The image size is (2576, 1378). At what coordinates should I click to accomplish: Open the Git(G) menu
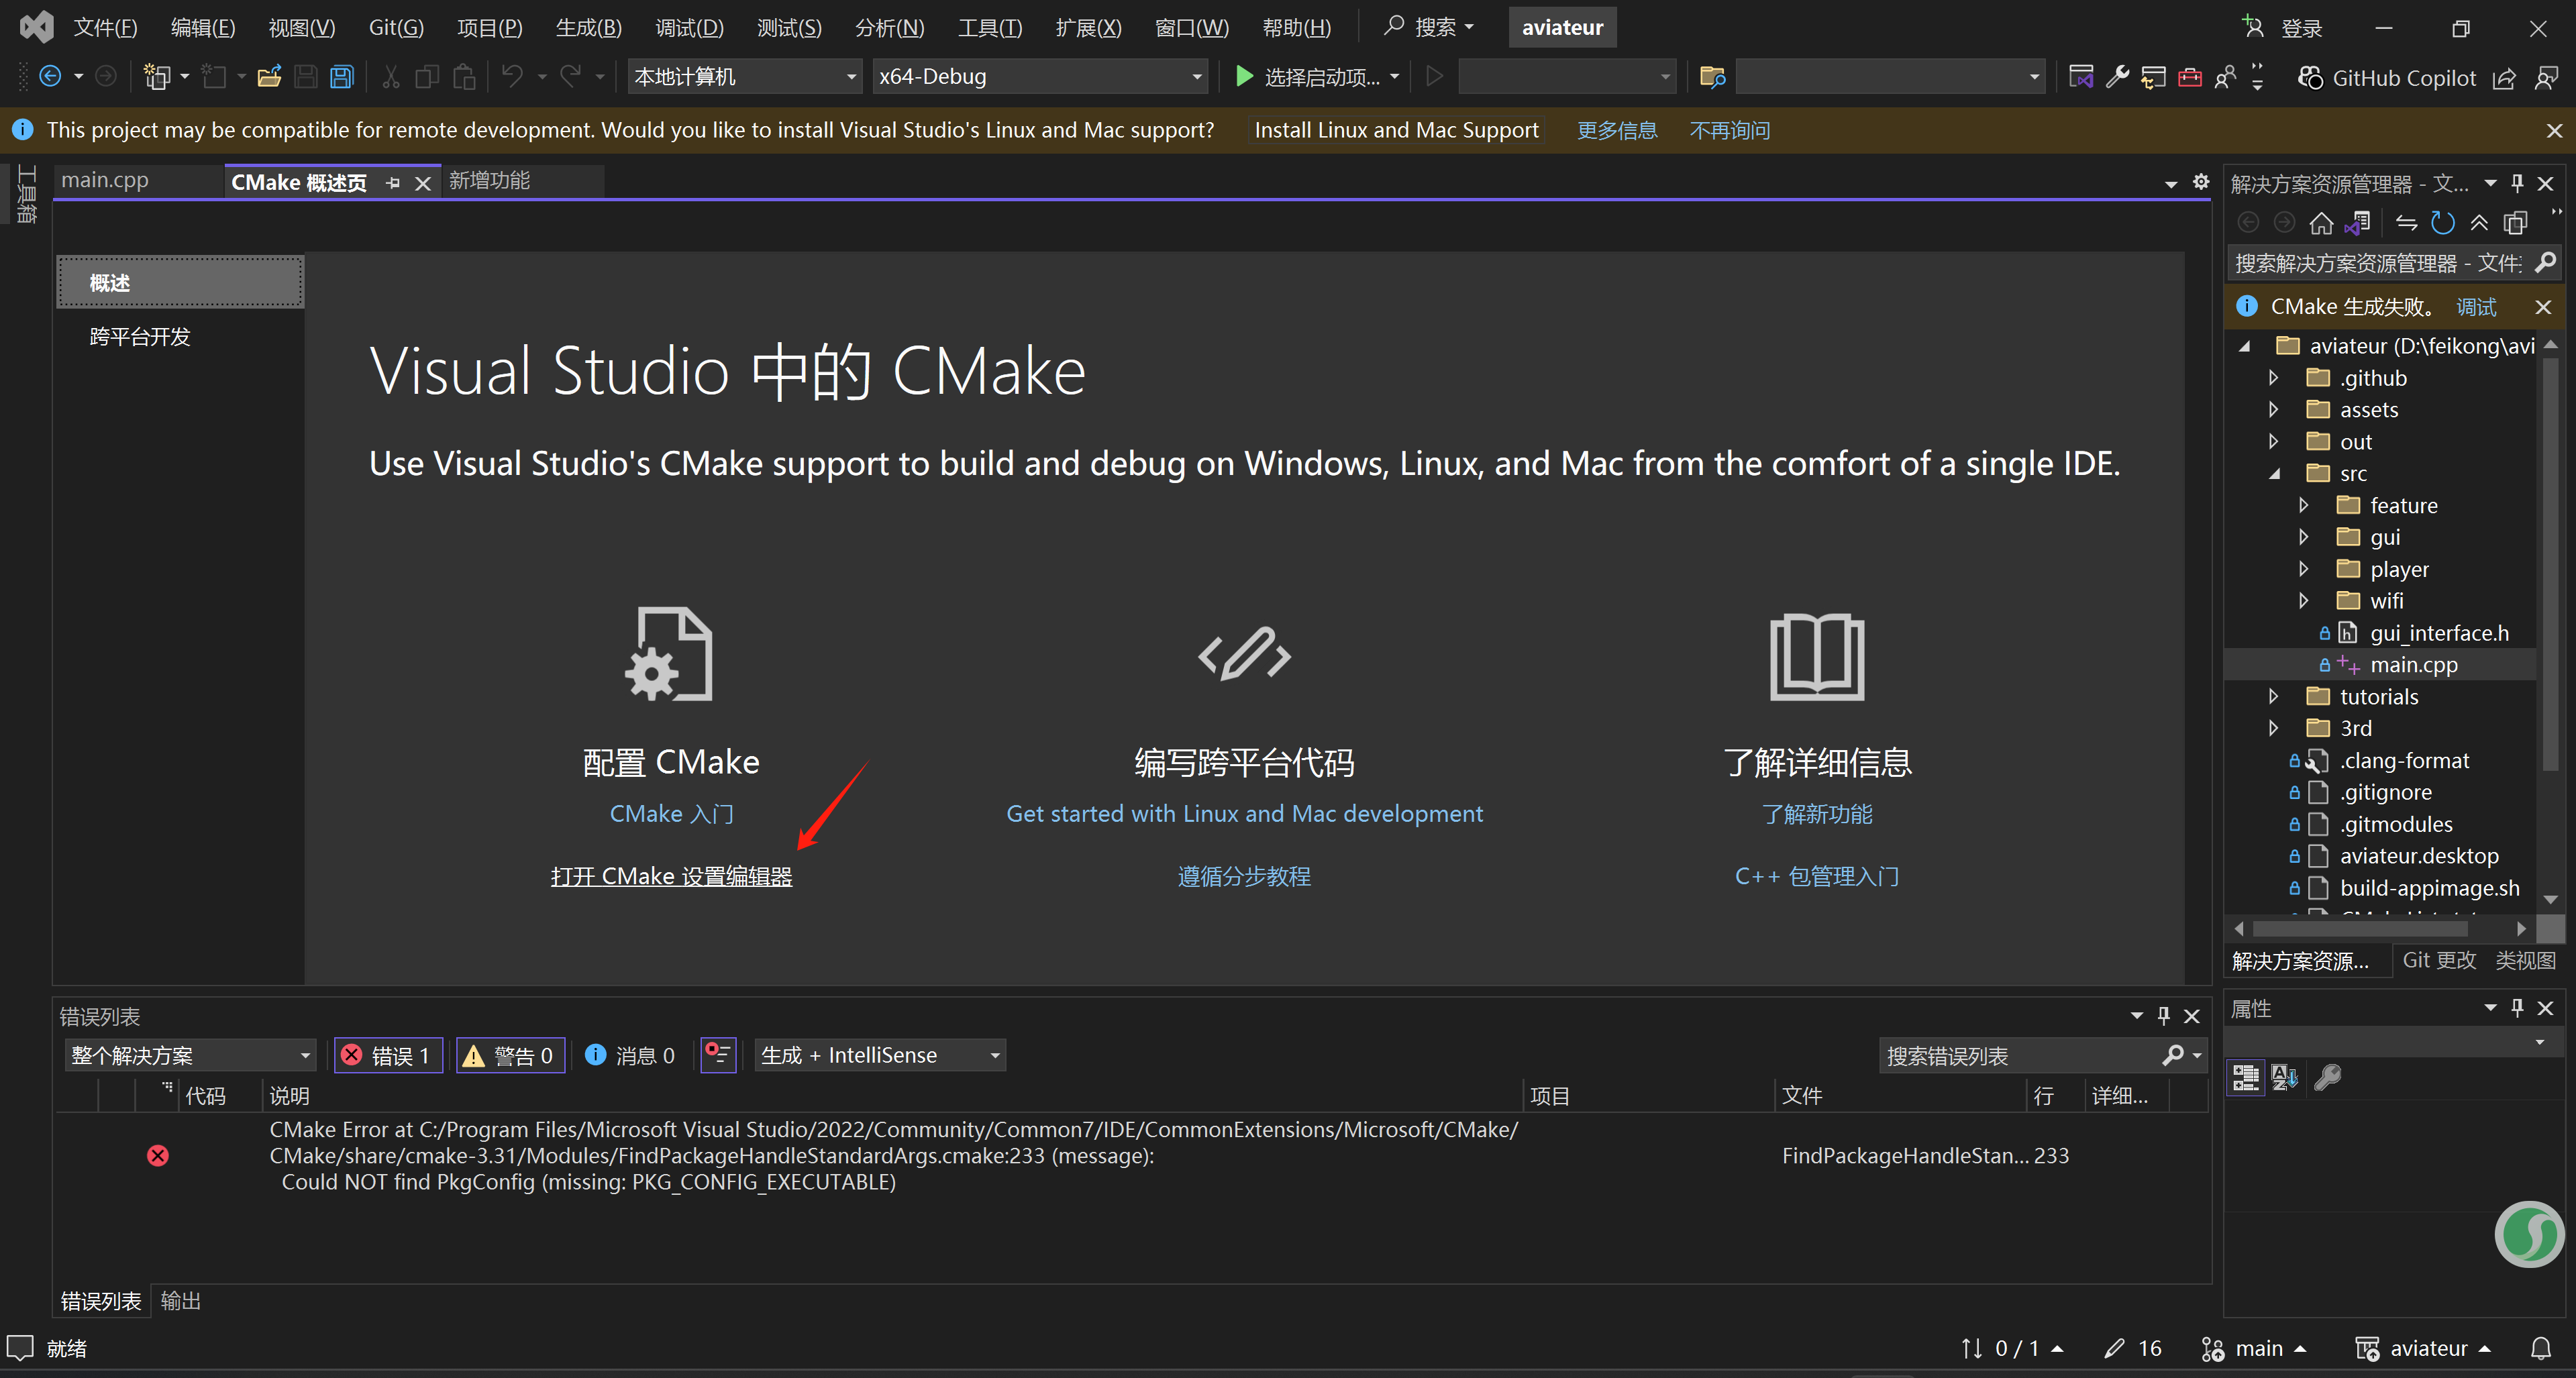(x=396, y=28)
